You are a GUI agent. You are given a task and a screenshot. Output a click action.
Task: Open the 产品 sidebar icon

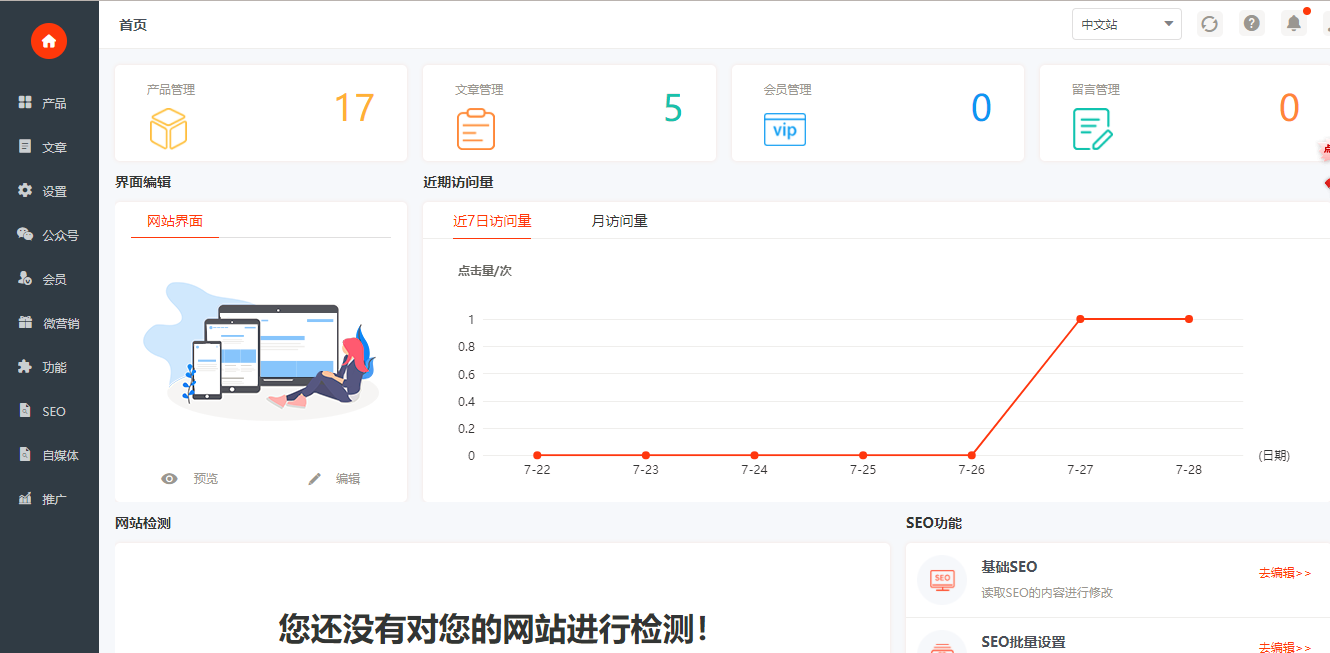[25, 103]
